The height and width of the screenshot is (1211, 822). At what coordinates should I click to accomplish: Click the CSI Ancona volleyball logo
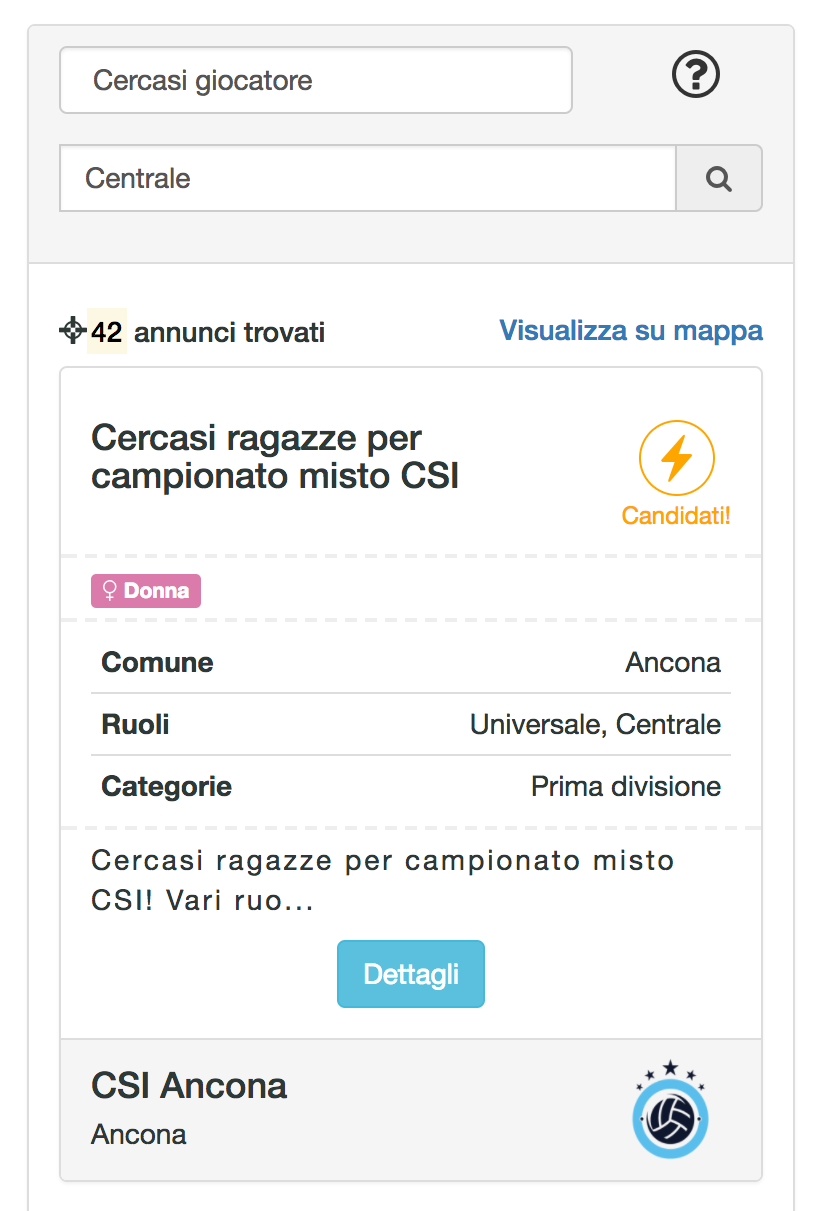click(670, 1115)
